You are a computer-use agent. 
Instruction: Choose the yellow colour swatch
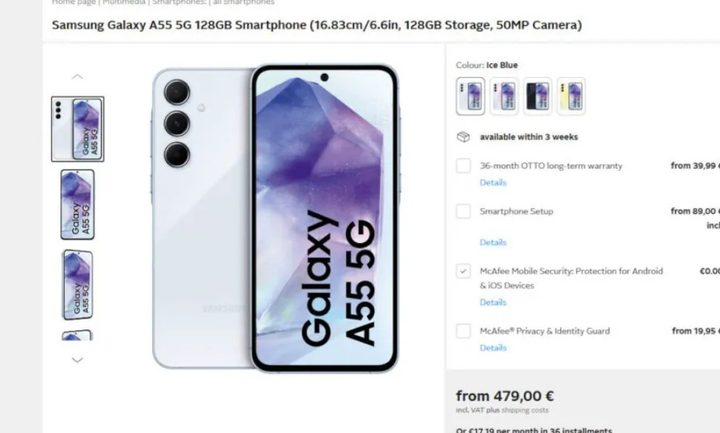[571, 96]
